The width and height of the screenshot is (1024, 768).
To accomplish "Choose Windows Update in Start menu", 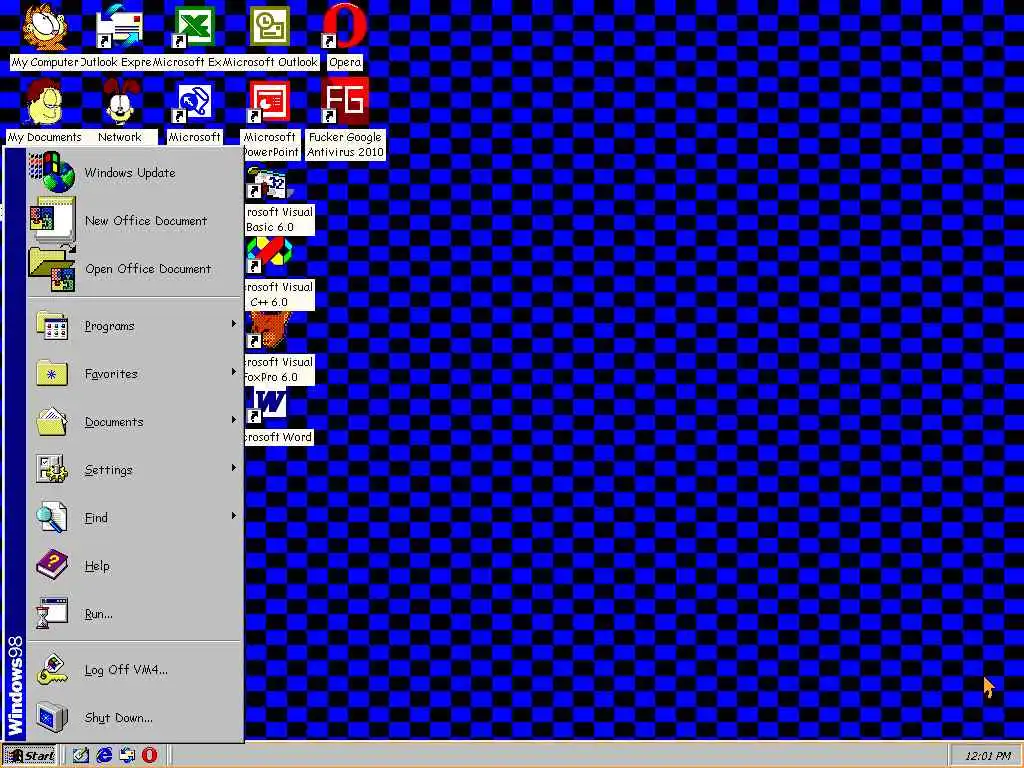I will click(x=135, y=172).
